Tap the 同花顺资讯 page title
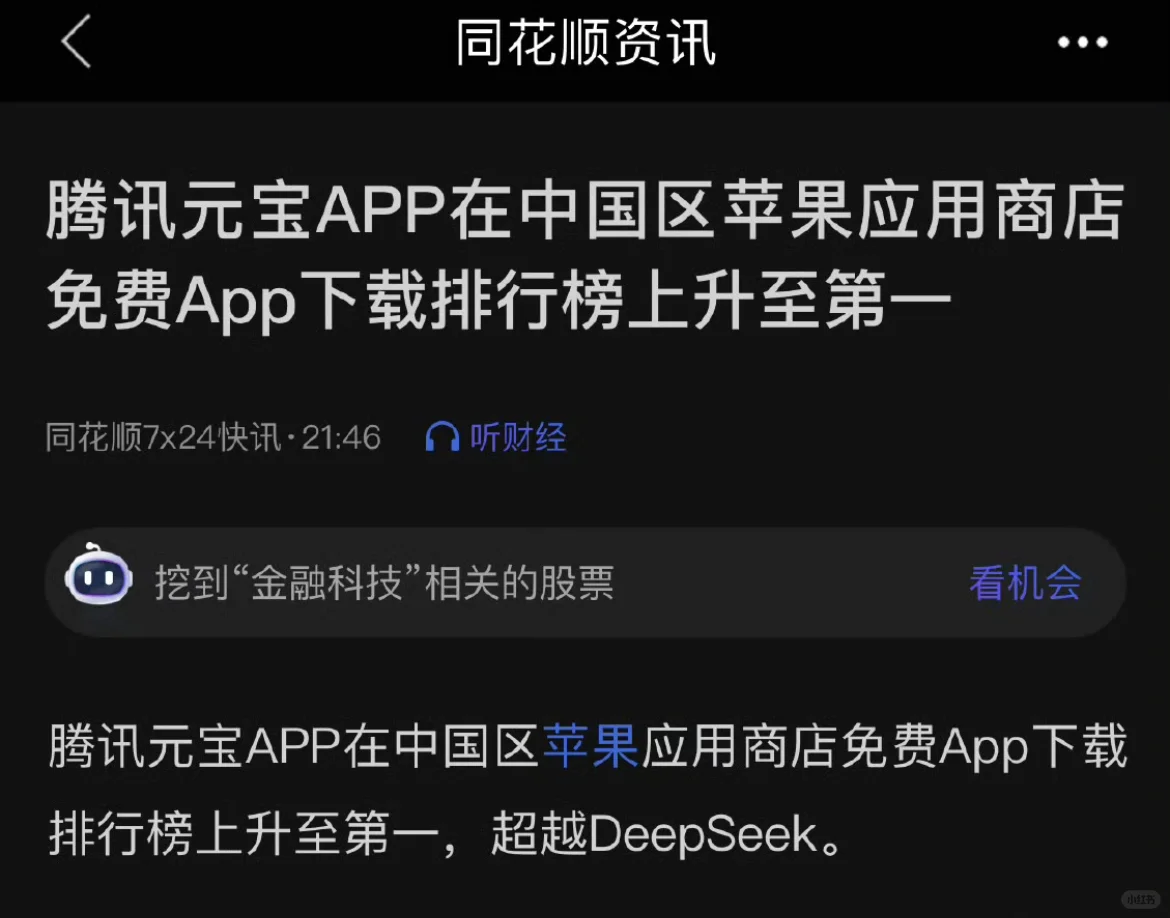 click(x=586, y=43)
